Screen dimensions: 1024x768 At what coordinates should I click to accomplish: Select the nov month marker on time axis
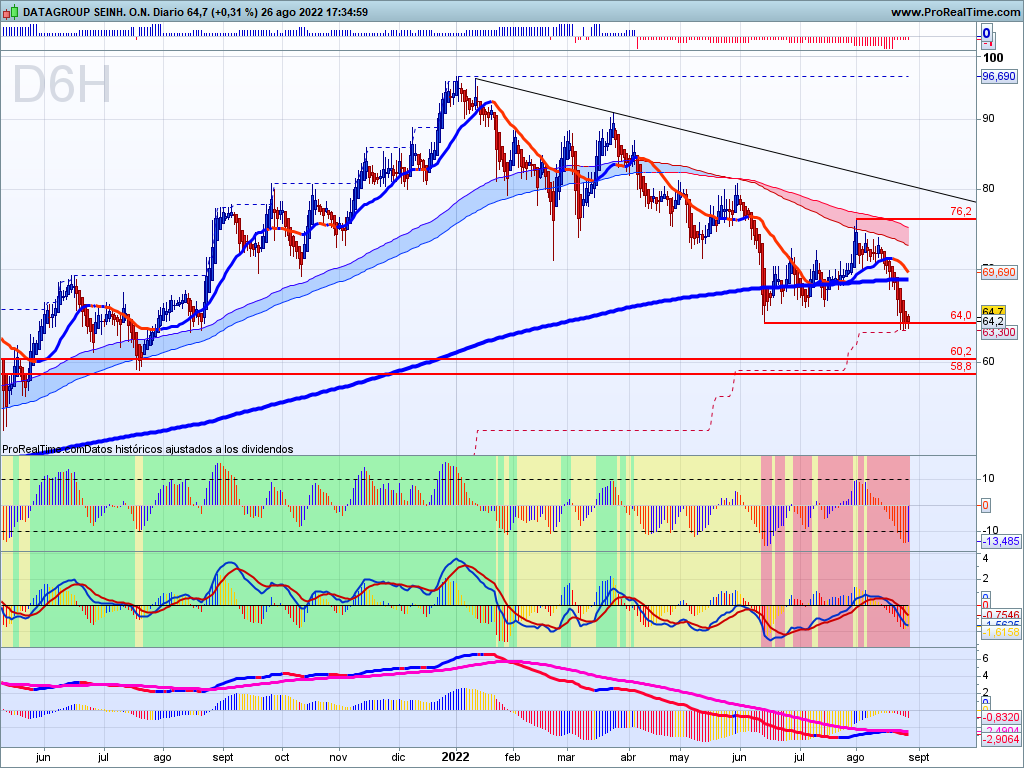coord(338,758)
